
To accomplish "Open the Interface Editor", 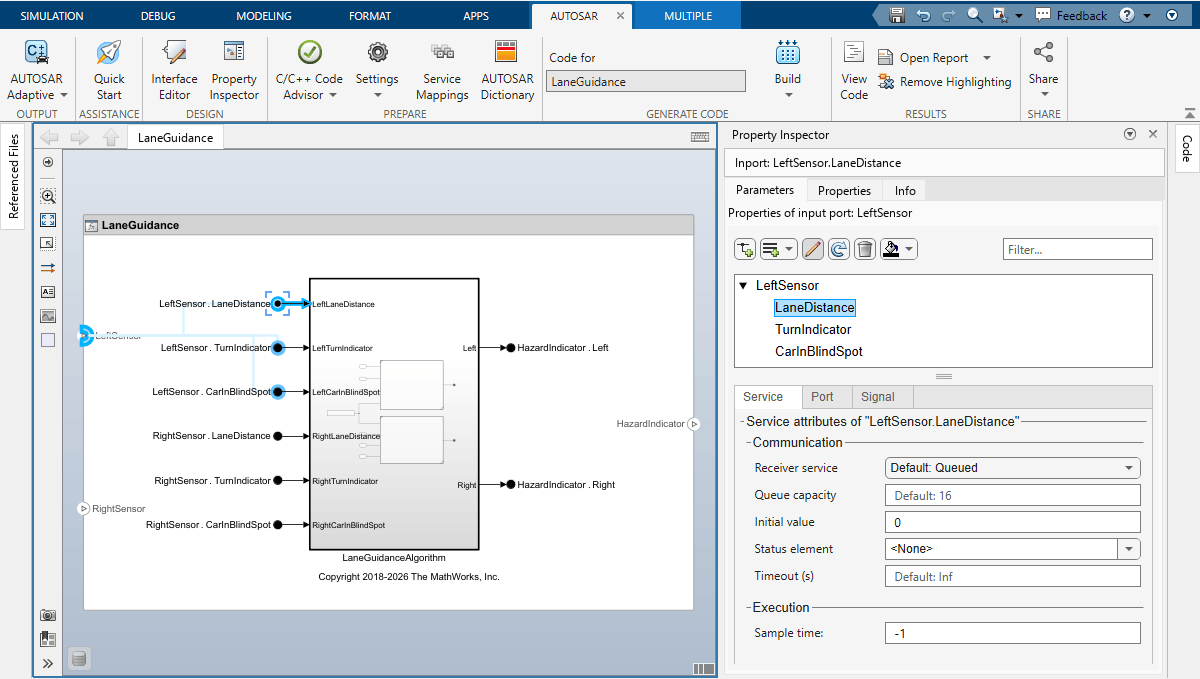I will tap(174, 70).
